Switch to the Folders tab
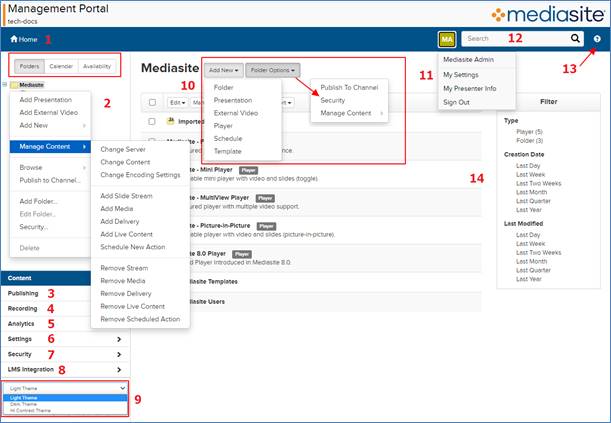 point(30,66)
